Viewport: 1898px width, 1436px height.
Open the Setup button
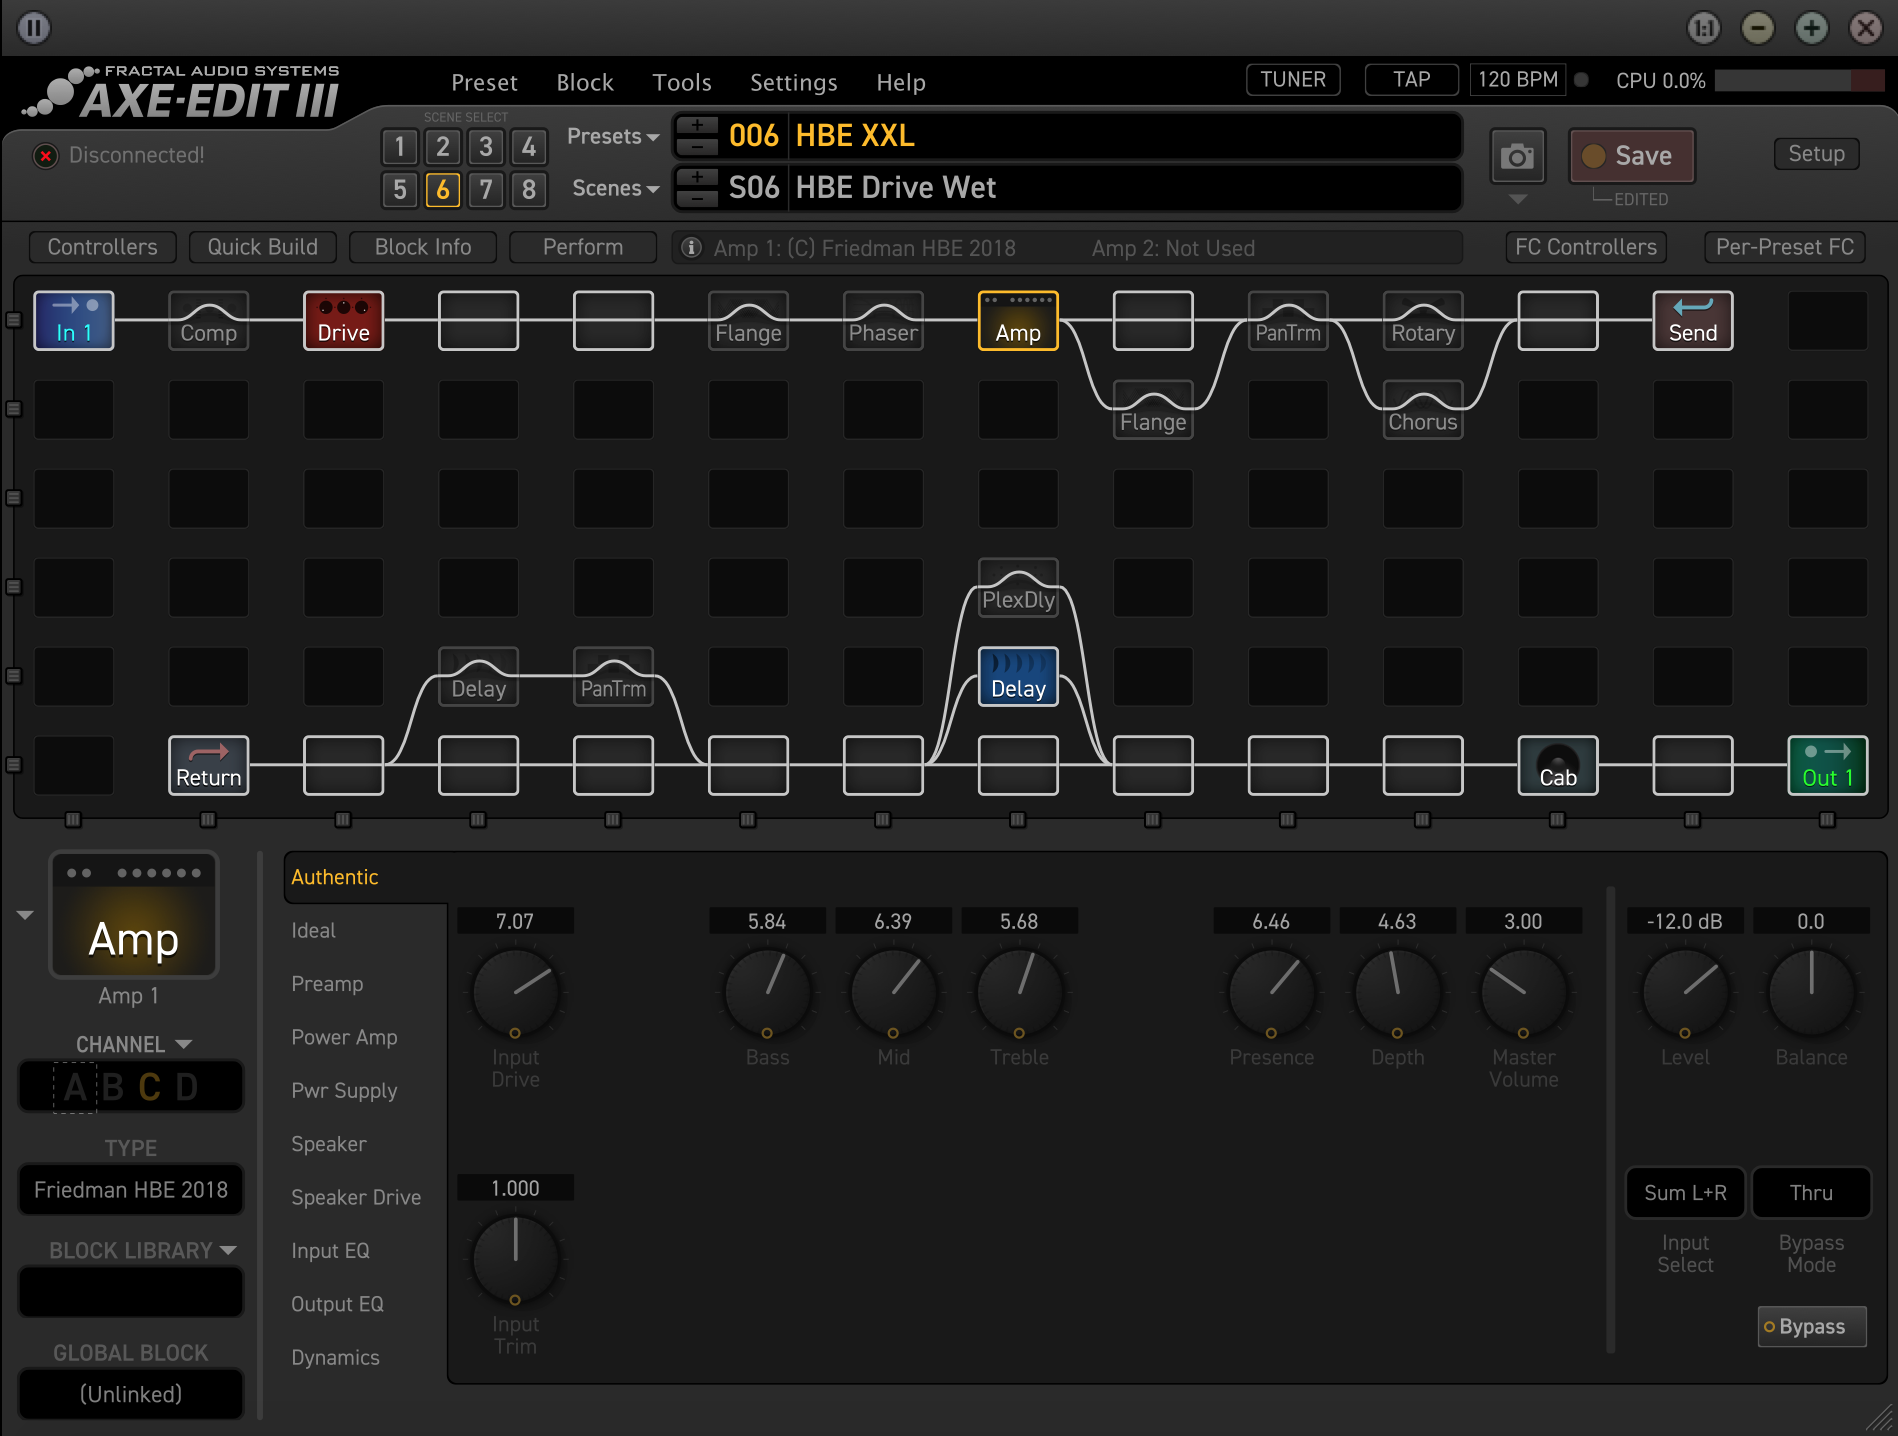click(x=1816, y=154)
